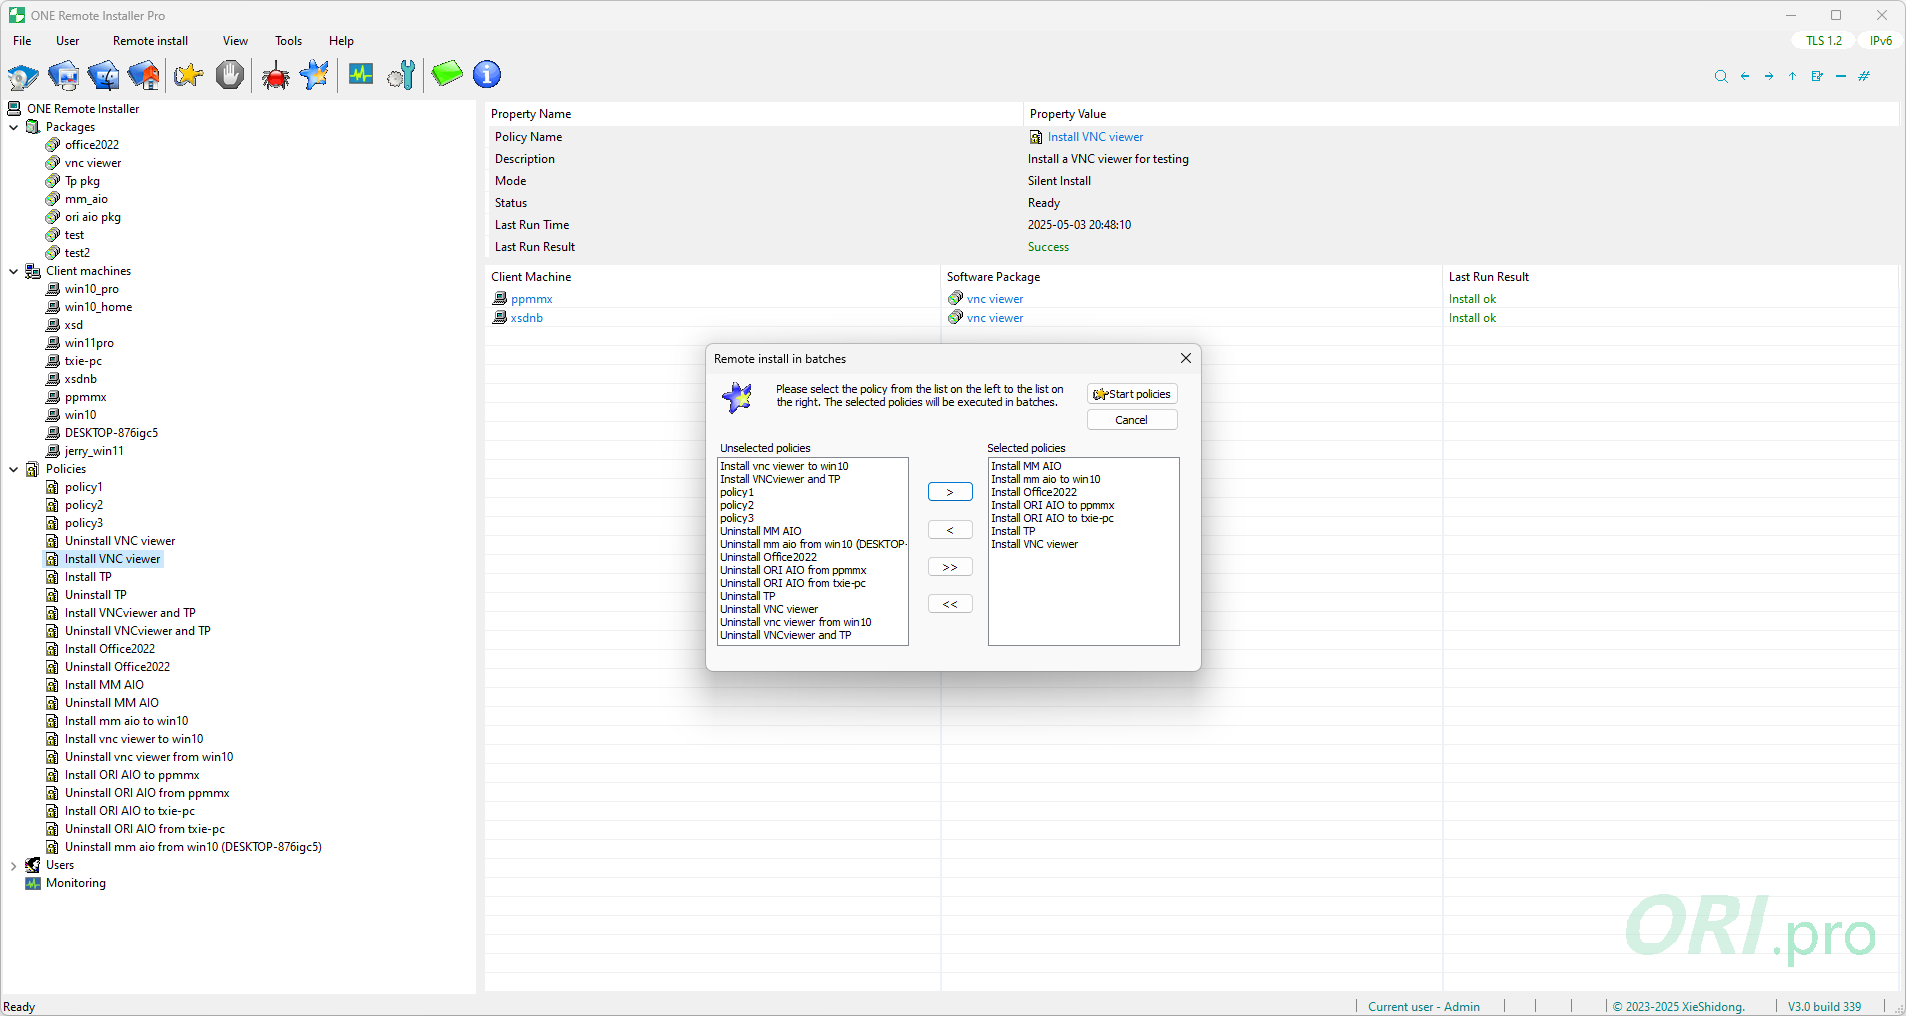The height and width of the screenshot is (1016, 1906).
Task: Click the disc and webcam package toolbar icon
Action: tap(22, 75)
